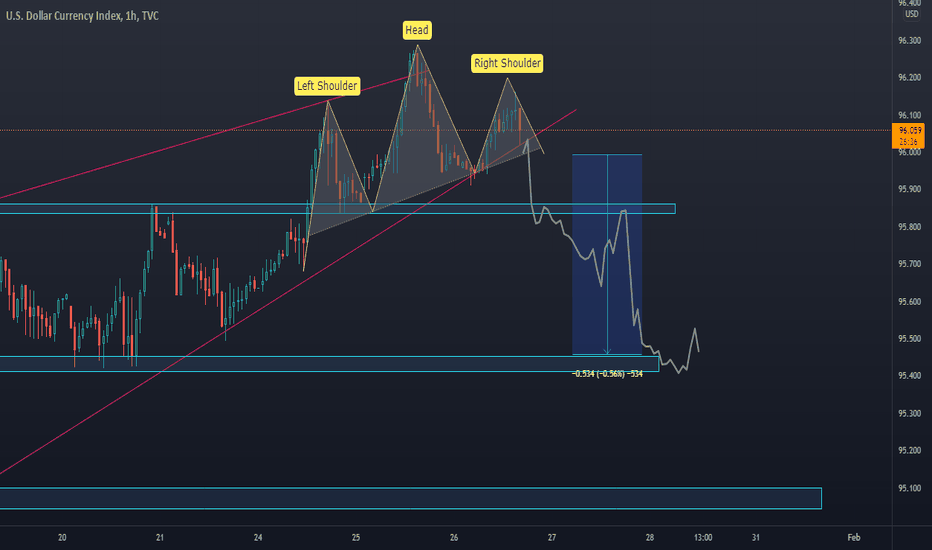Image resolution: width=932 pixels, height=550 pixels.
Task: Click the date label 25 on time axis
Action: point(356,538)
